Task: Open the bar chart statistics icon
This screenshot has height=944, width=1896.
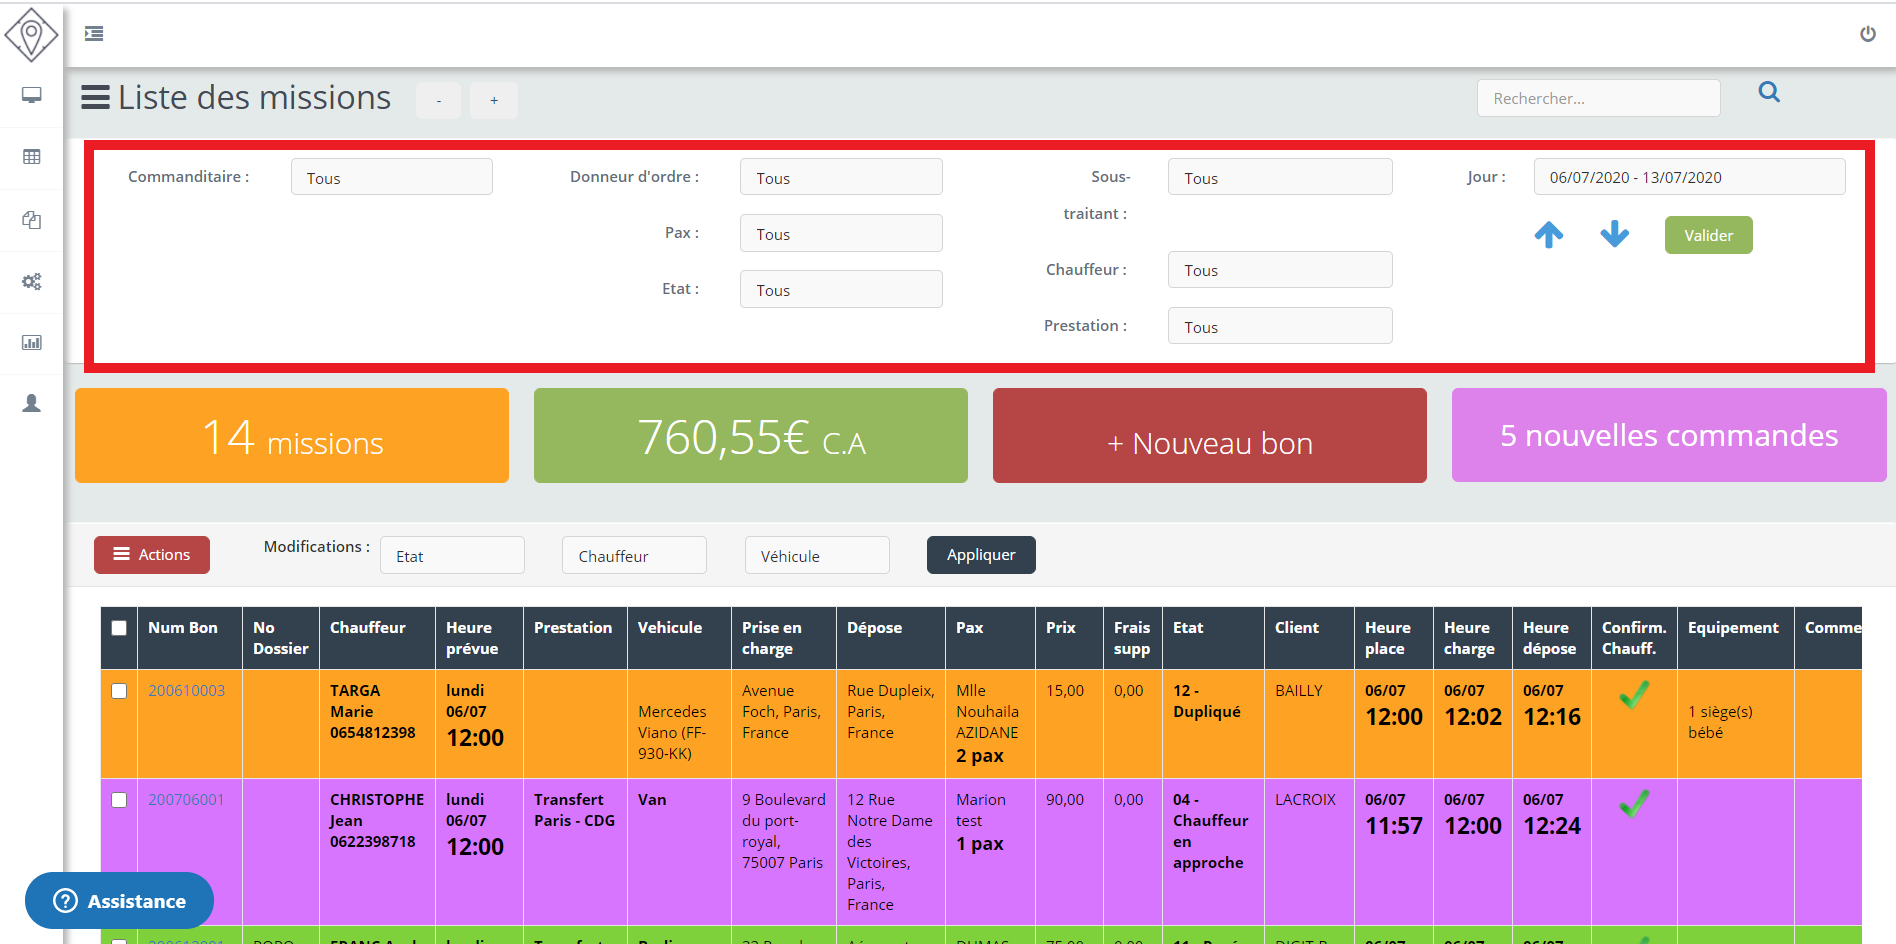Action: [x=32, y=343]
